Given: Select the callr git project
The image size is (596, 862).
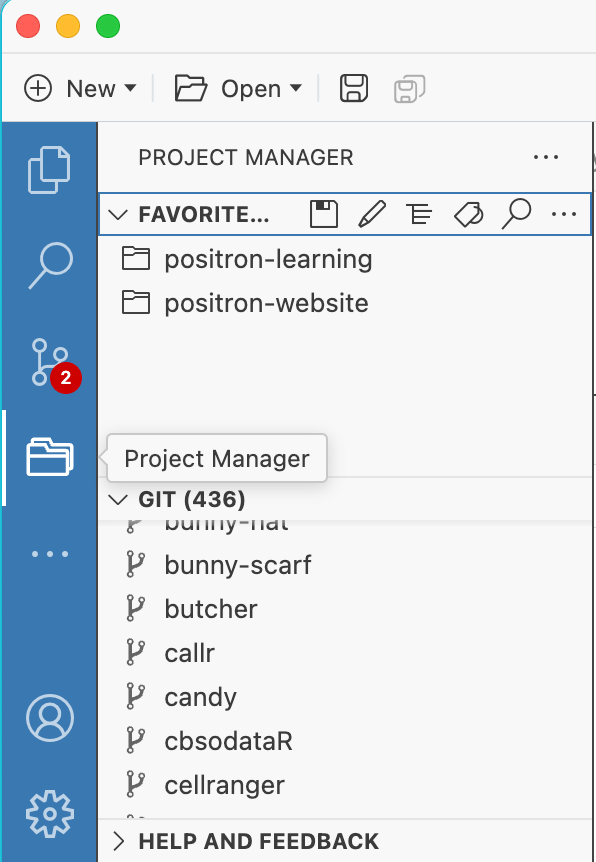Looking at the screenshot, I should point(188,652).
